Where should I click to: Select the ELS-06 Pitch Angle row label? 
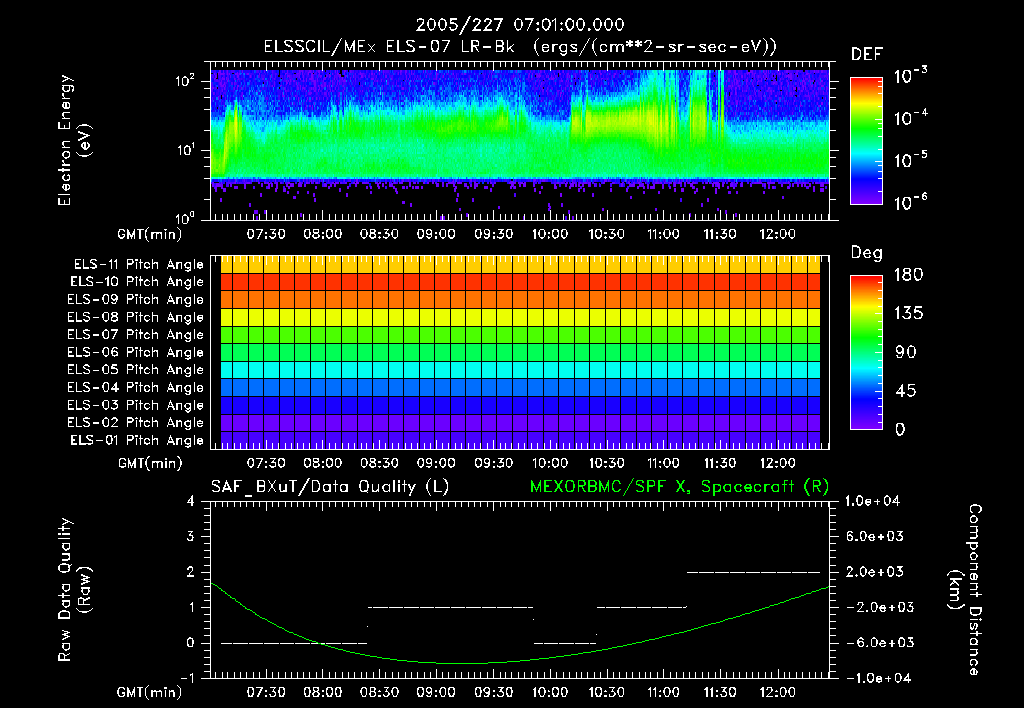pyautogui.click(x=135, y=352)
